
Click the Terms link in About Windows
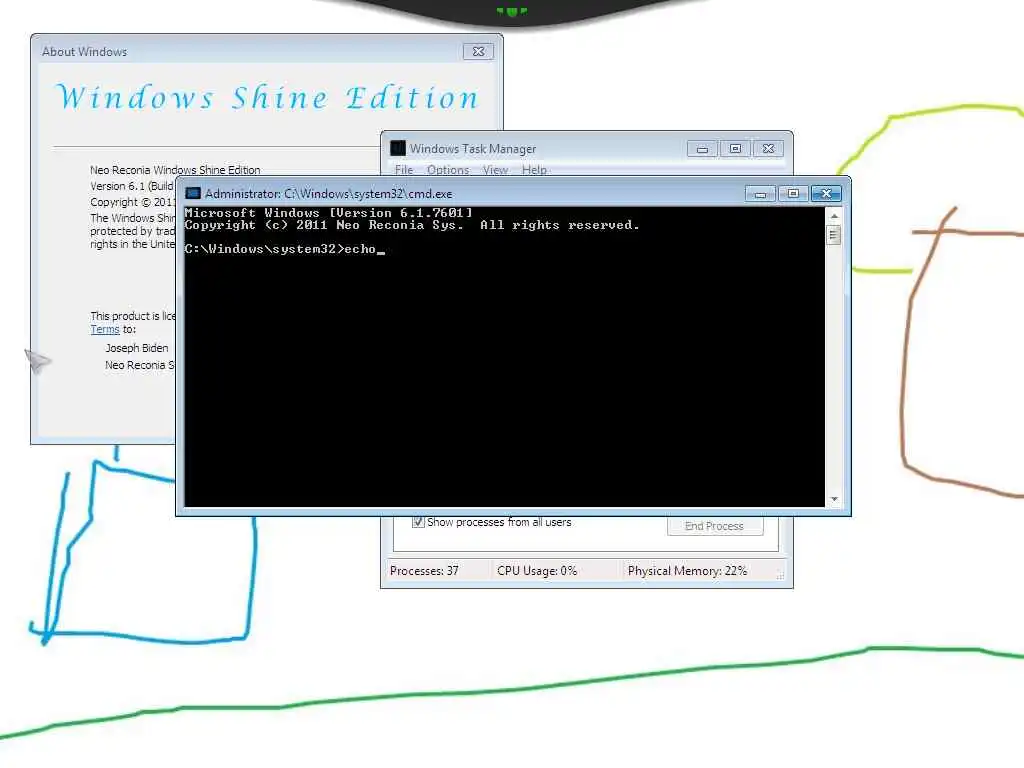[104, 329]
